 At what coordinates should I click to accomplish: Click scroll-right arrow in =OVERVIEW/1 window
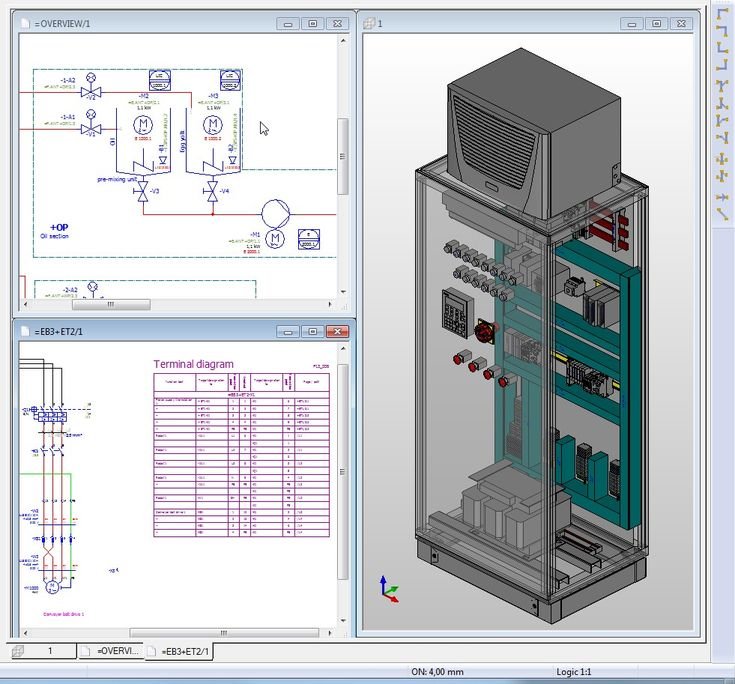(x=330, y=304)
